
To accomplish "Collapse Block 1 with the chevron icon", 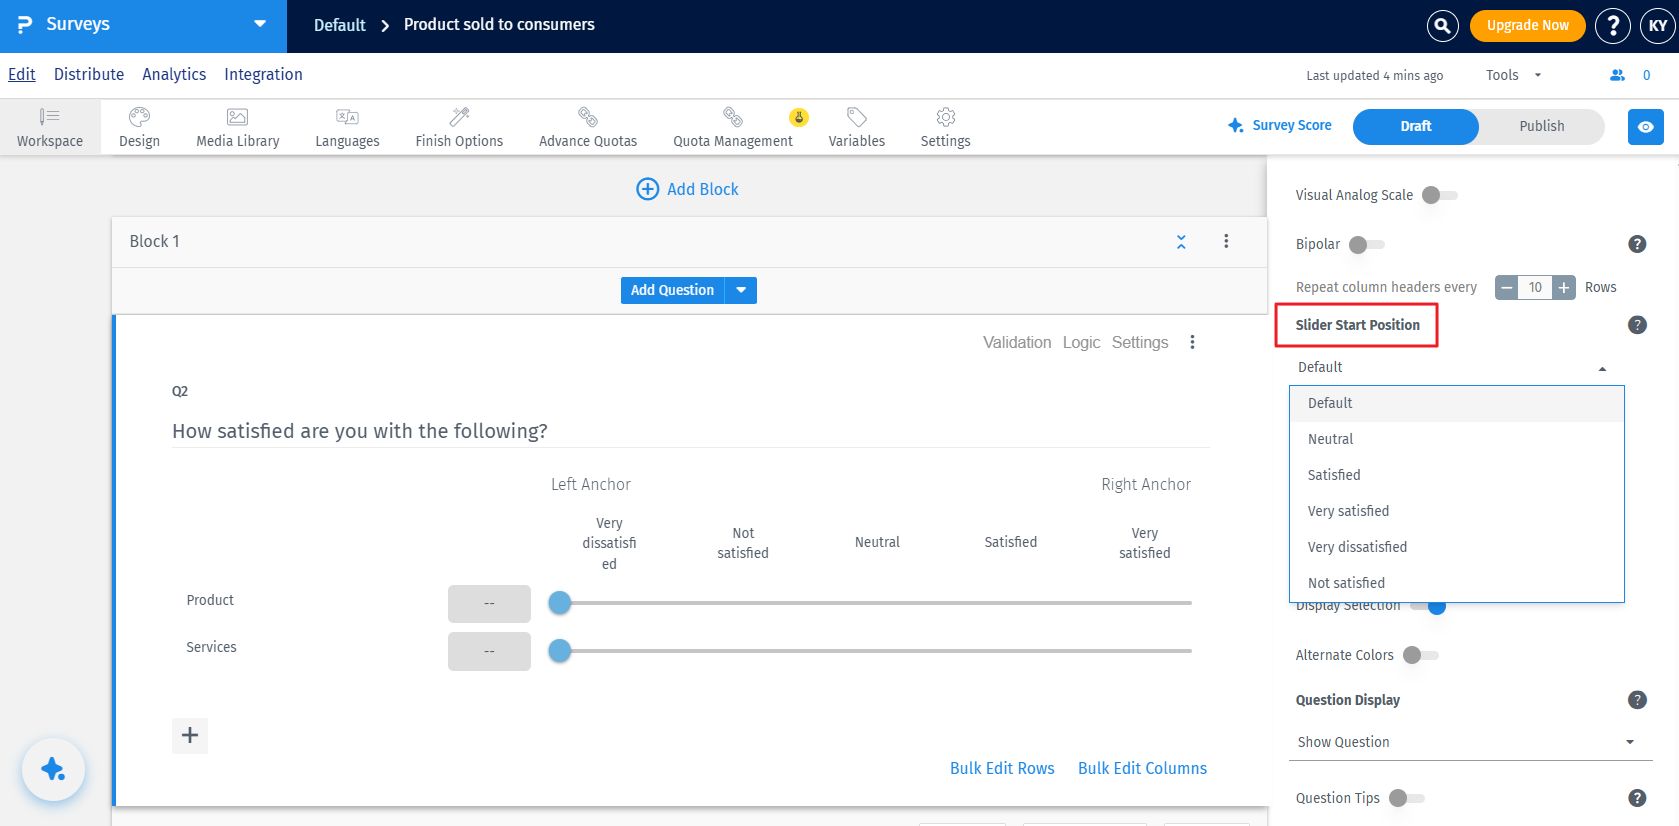I will (x=1181, y=242).
